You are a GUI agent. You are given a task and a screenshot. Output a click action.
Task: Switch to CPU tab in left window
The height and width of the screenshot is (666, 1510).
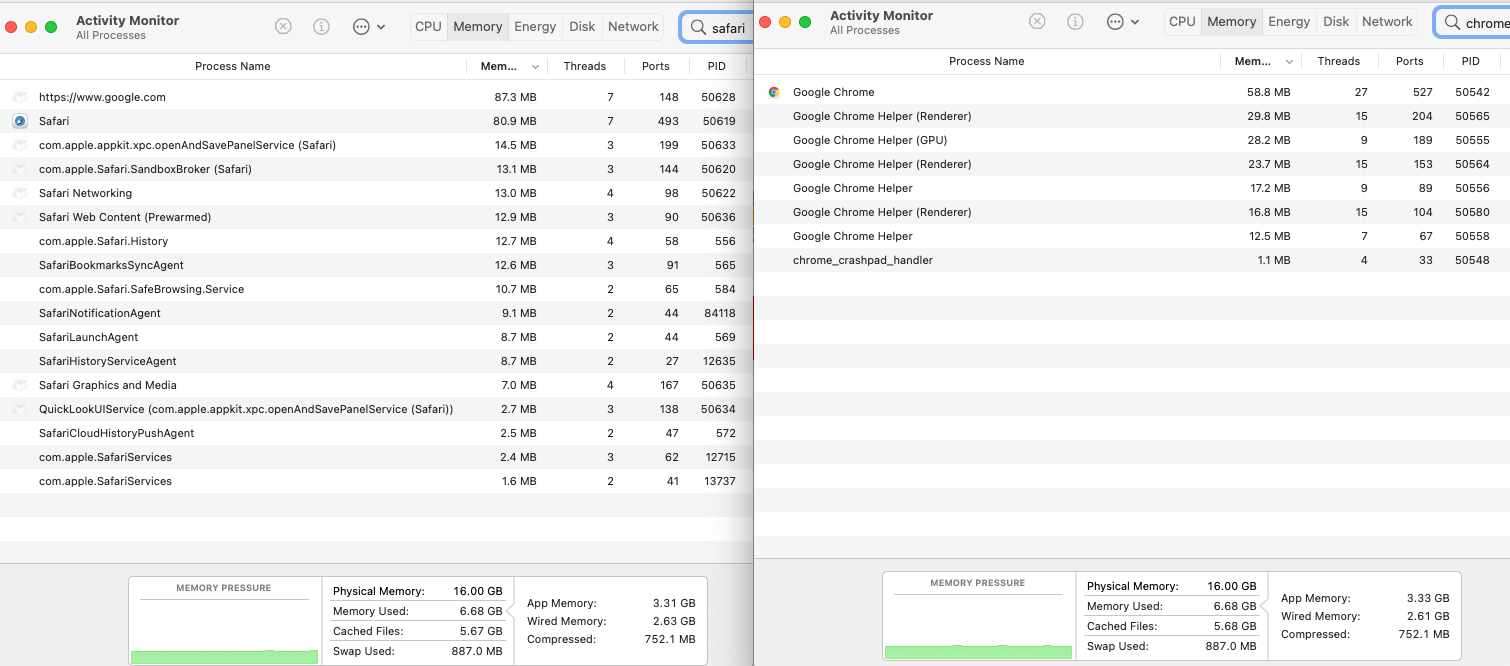[x=428, y=27]
